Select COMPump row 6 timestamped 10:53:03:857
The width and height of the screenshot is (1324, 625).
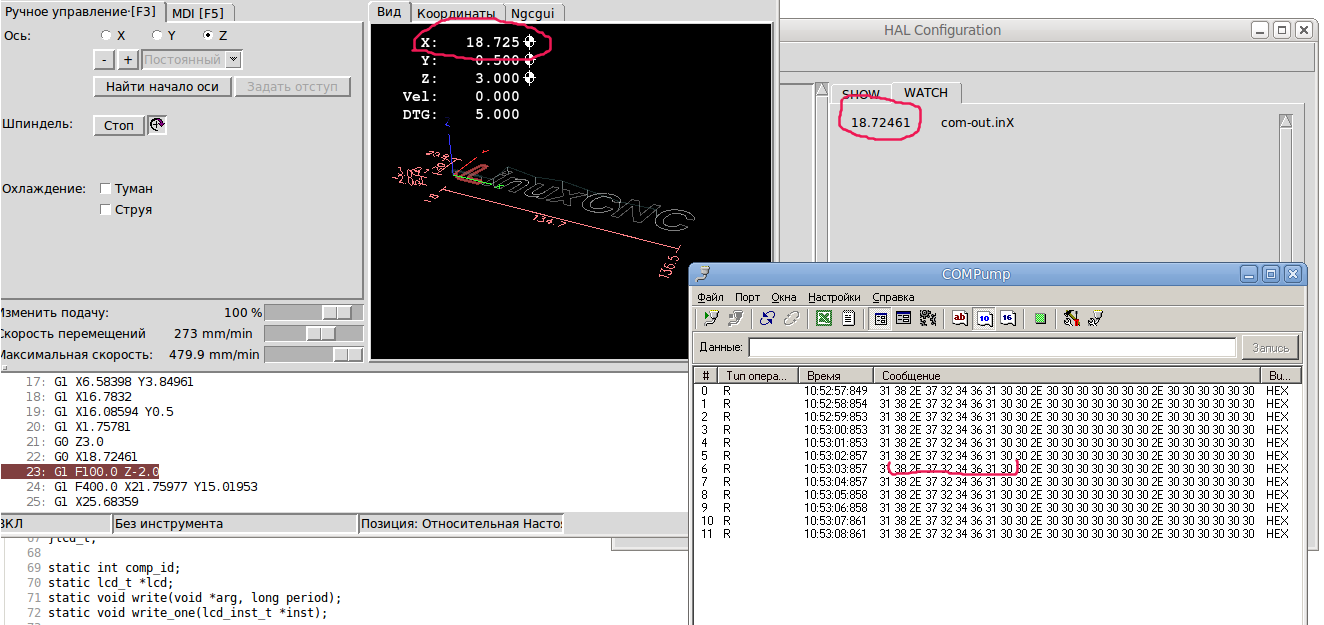click(x=997, y=468)
